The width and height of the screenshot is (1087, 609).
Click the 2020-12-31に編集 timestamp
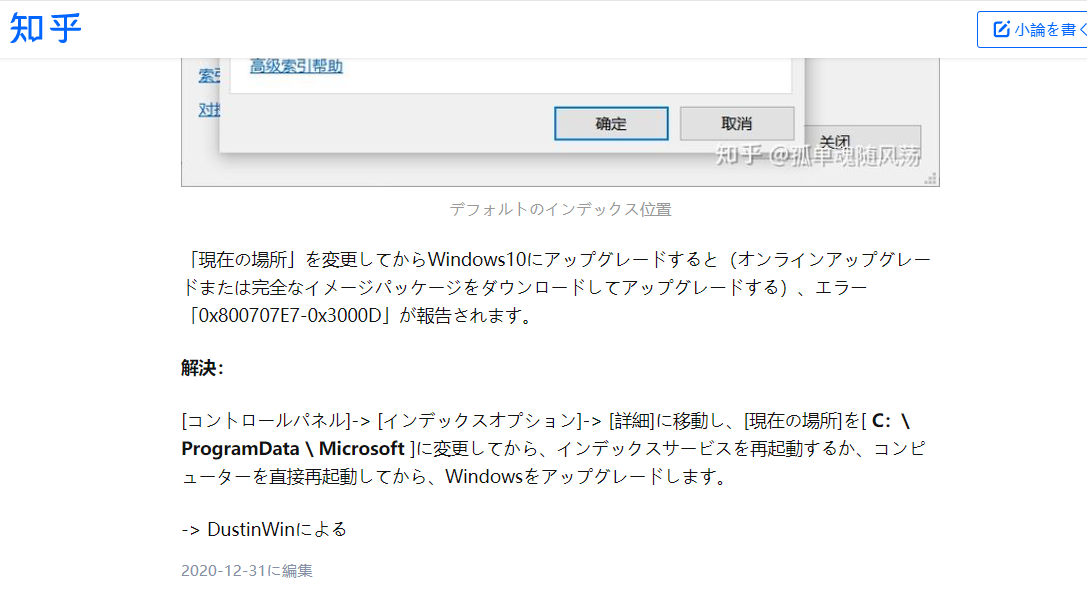(247, 571)
